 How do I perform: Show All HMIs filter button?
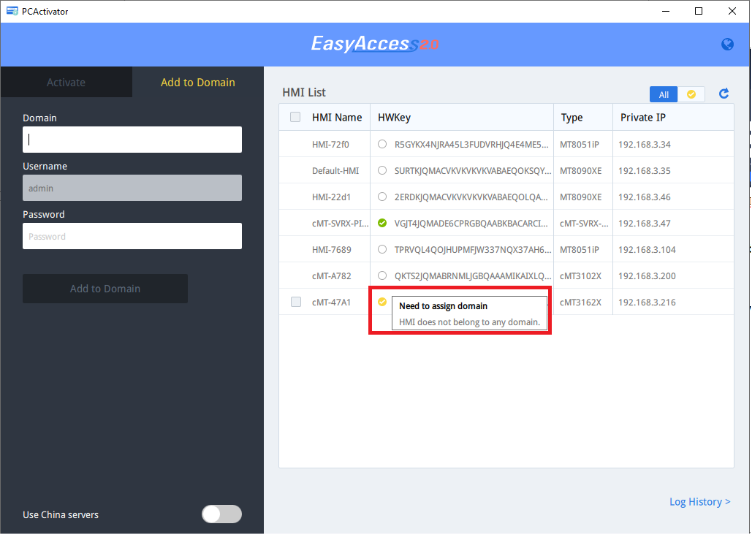tap(663, 94)
